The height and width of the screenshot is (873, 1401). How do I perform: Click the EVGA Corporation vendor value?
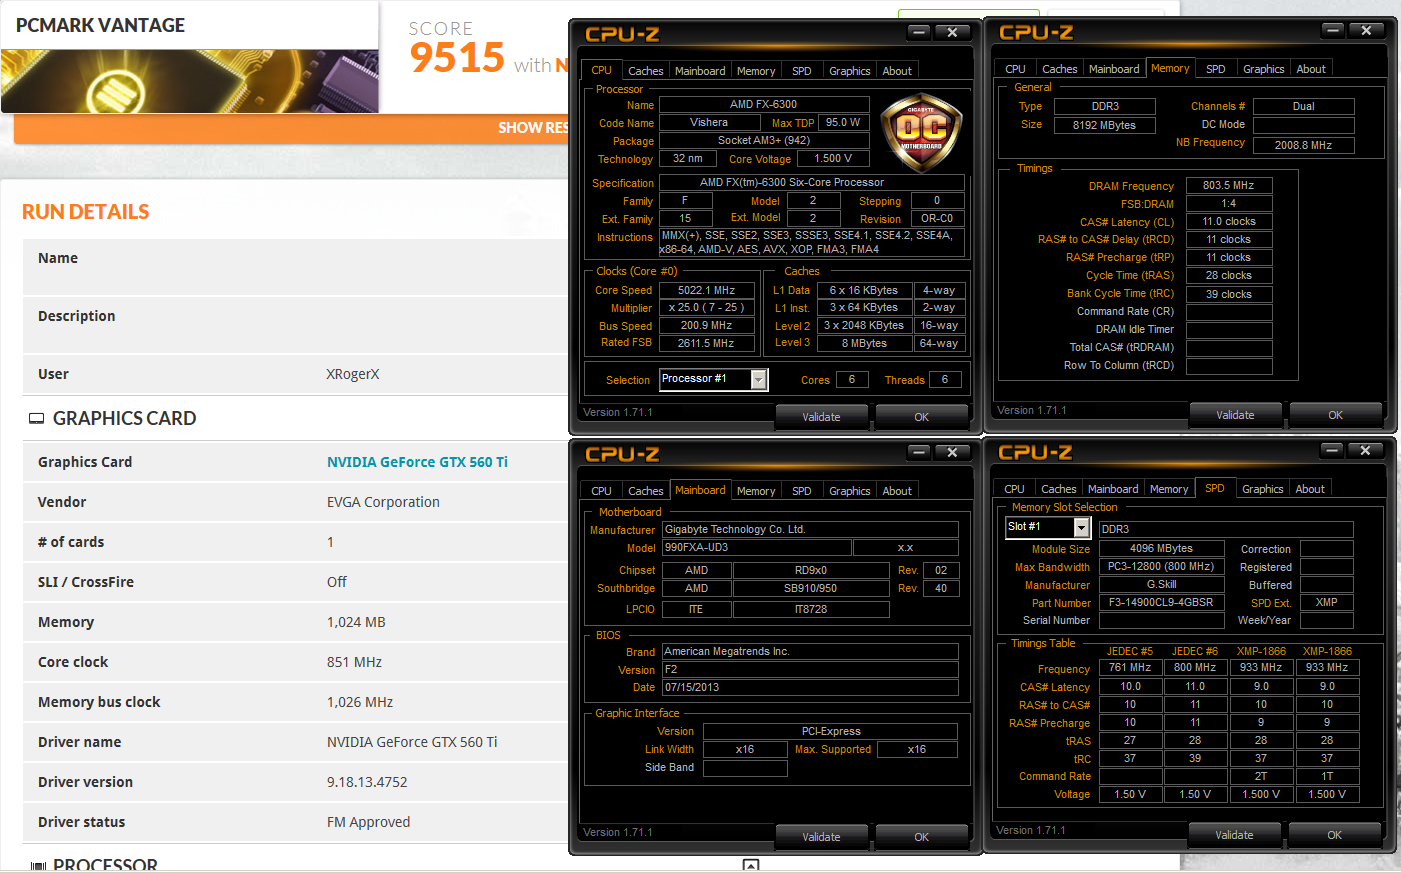tap(383, 502)
